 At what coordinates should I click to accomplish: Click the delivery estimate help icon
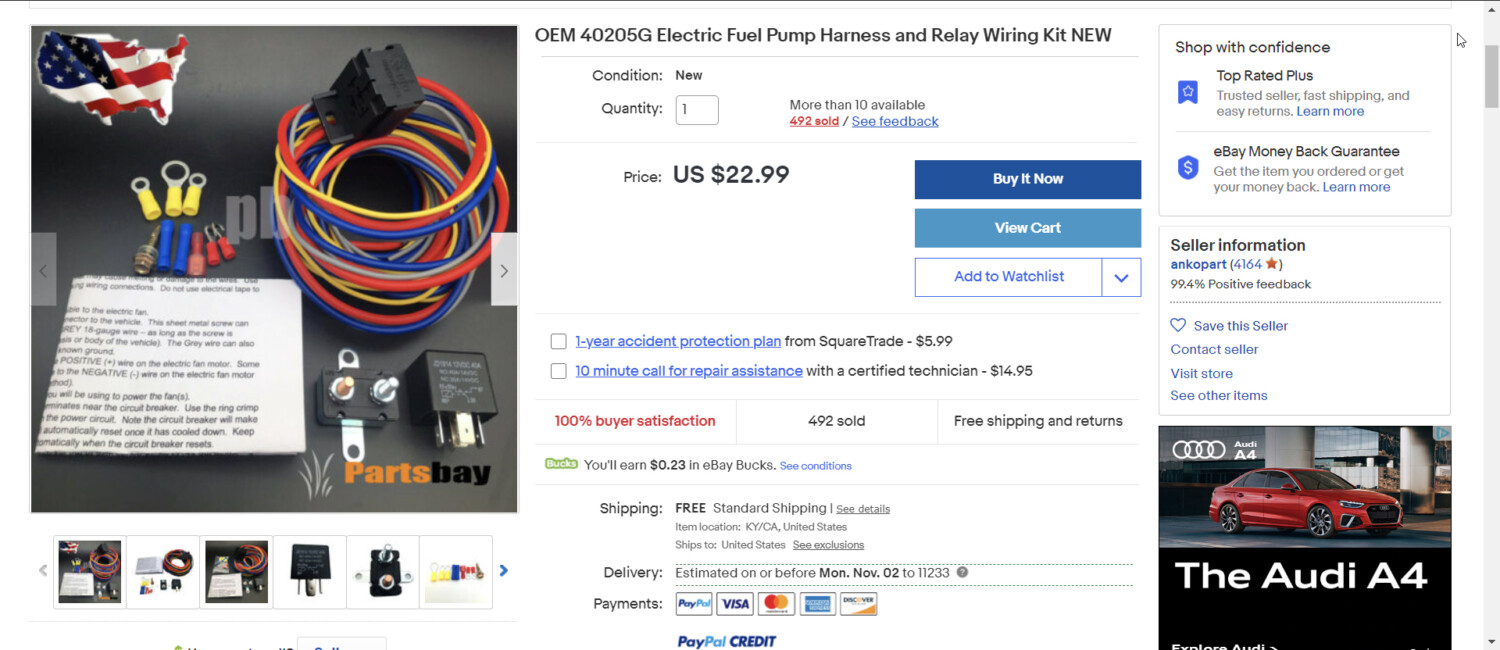pyautogui.click(x=962, y=573)
